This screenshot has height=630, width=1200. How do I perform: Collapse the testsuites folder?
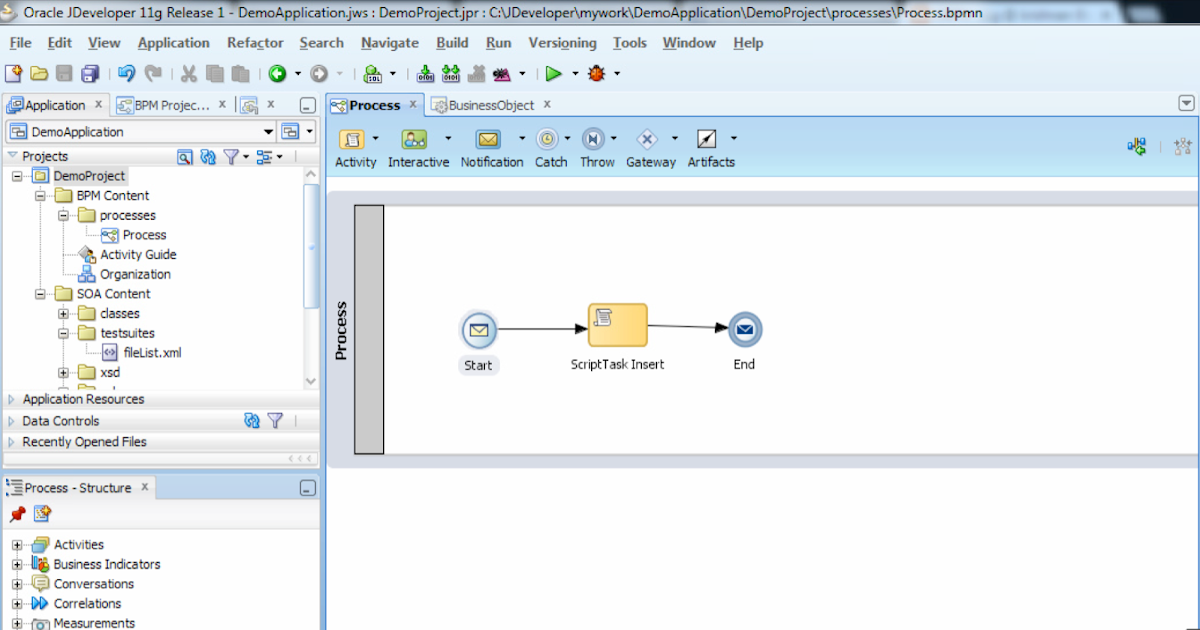[x=63, y=333]
